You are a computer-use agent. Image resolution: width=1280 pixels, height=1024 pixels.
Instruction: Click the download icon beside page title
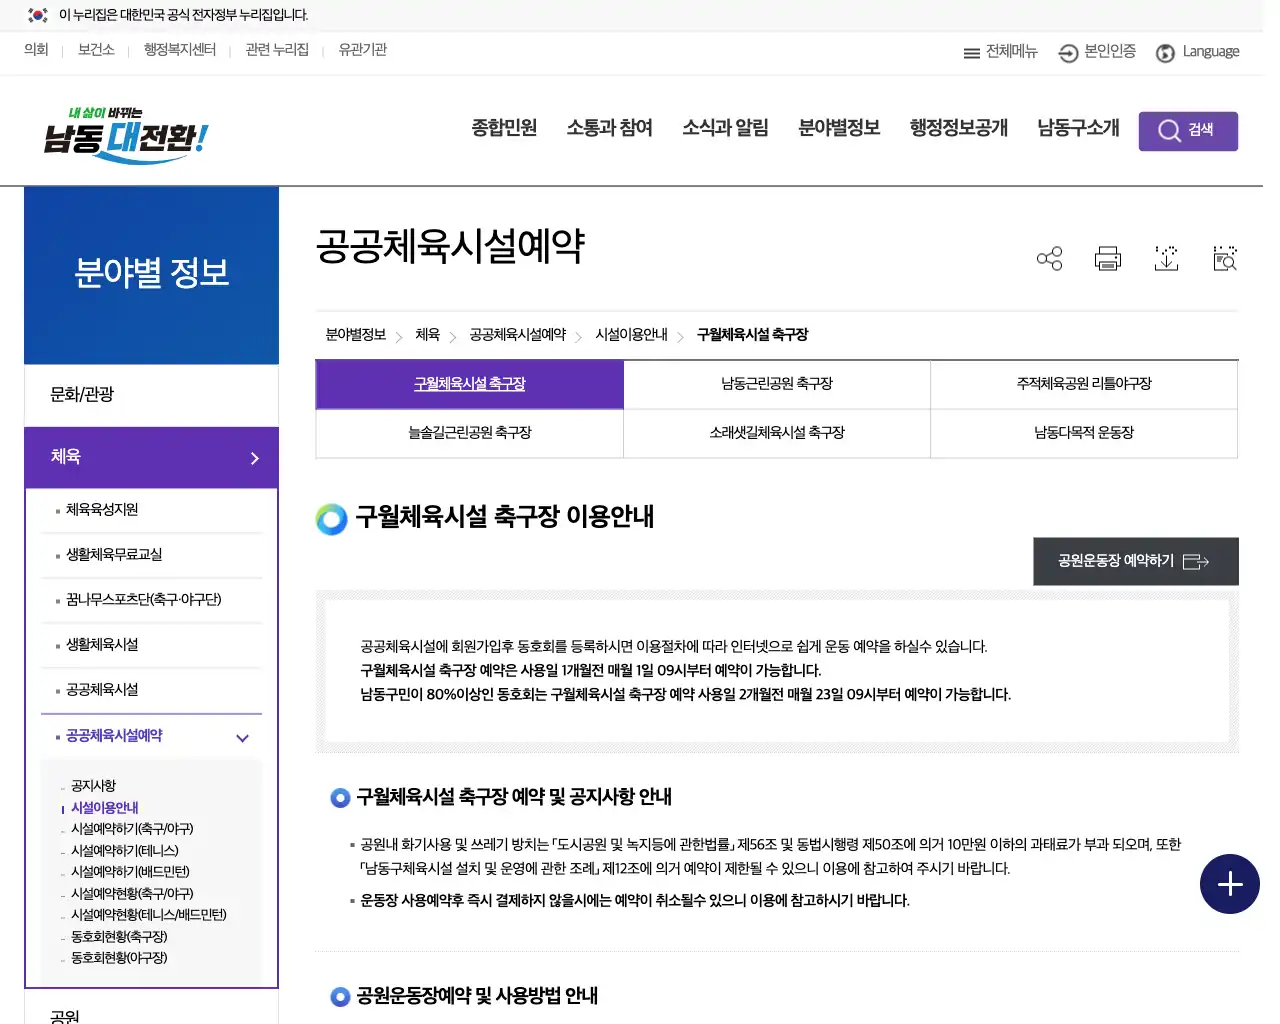[1166, 259]
